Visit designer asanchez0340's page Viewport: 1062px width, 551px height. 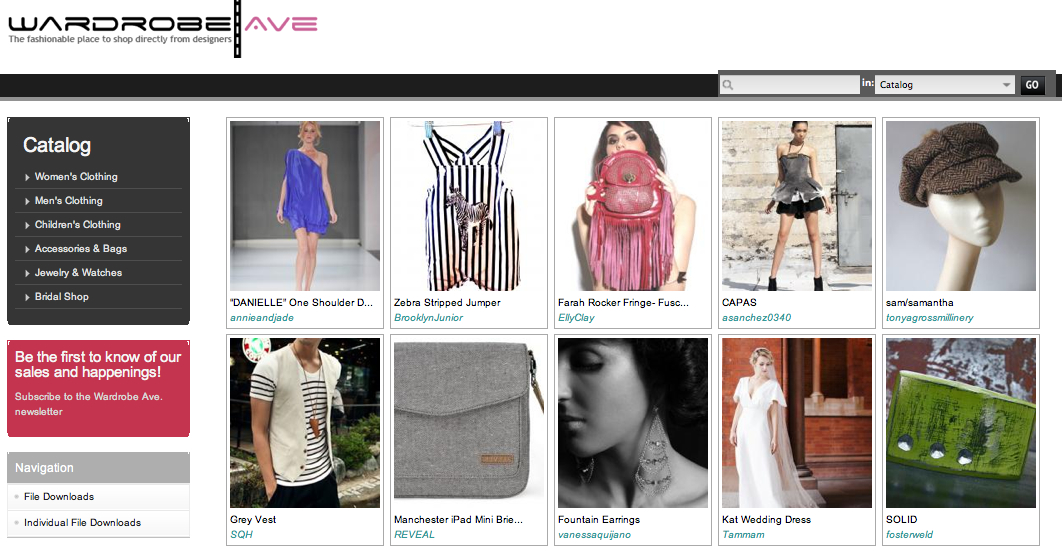(x=756, y=317)
